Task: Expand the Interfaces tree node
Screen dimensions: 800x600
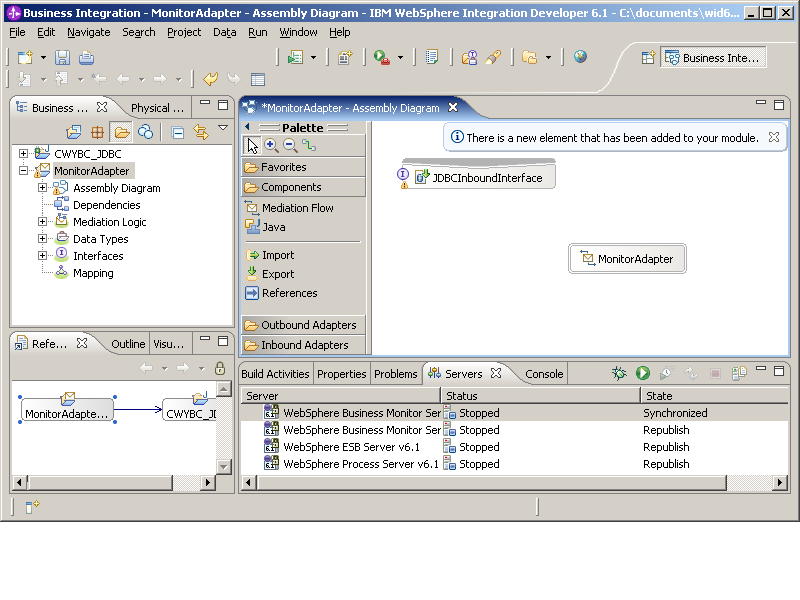Action: tap(42, 255)
